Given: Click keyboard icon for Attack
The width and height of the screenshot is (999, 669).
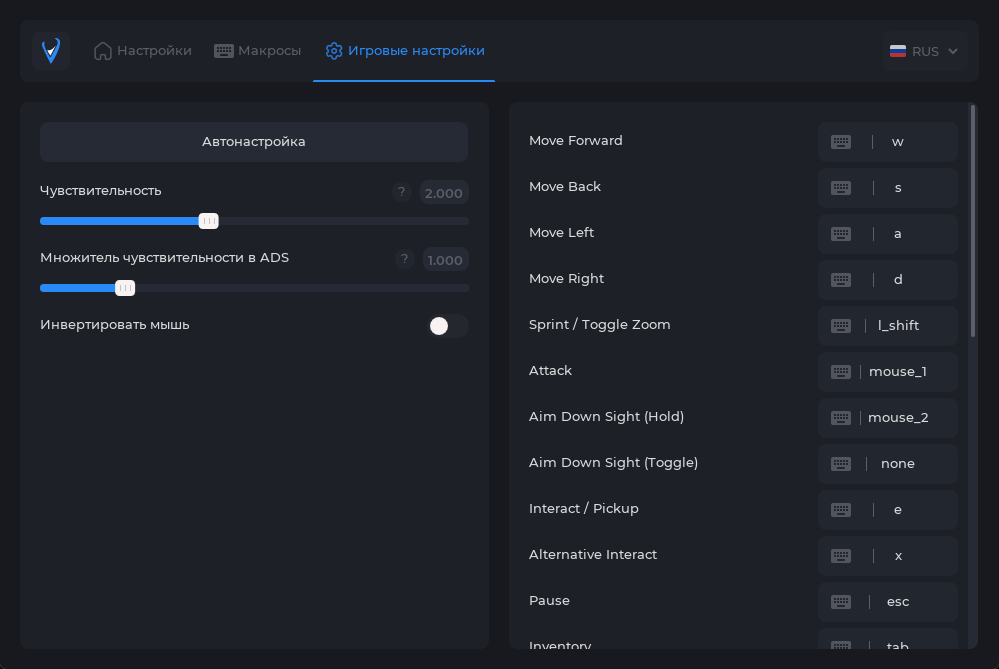Looking at the screenshot, I should coord(841,371).
